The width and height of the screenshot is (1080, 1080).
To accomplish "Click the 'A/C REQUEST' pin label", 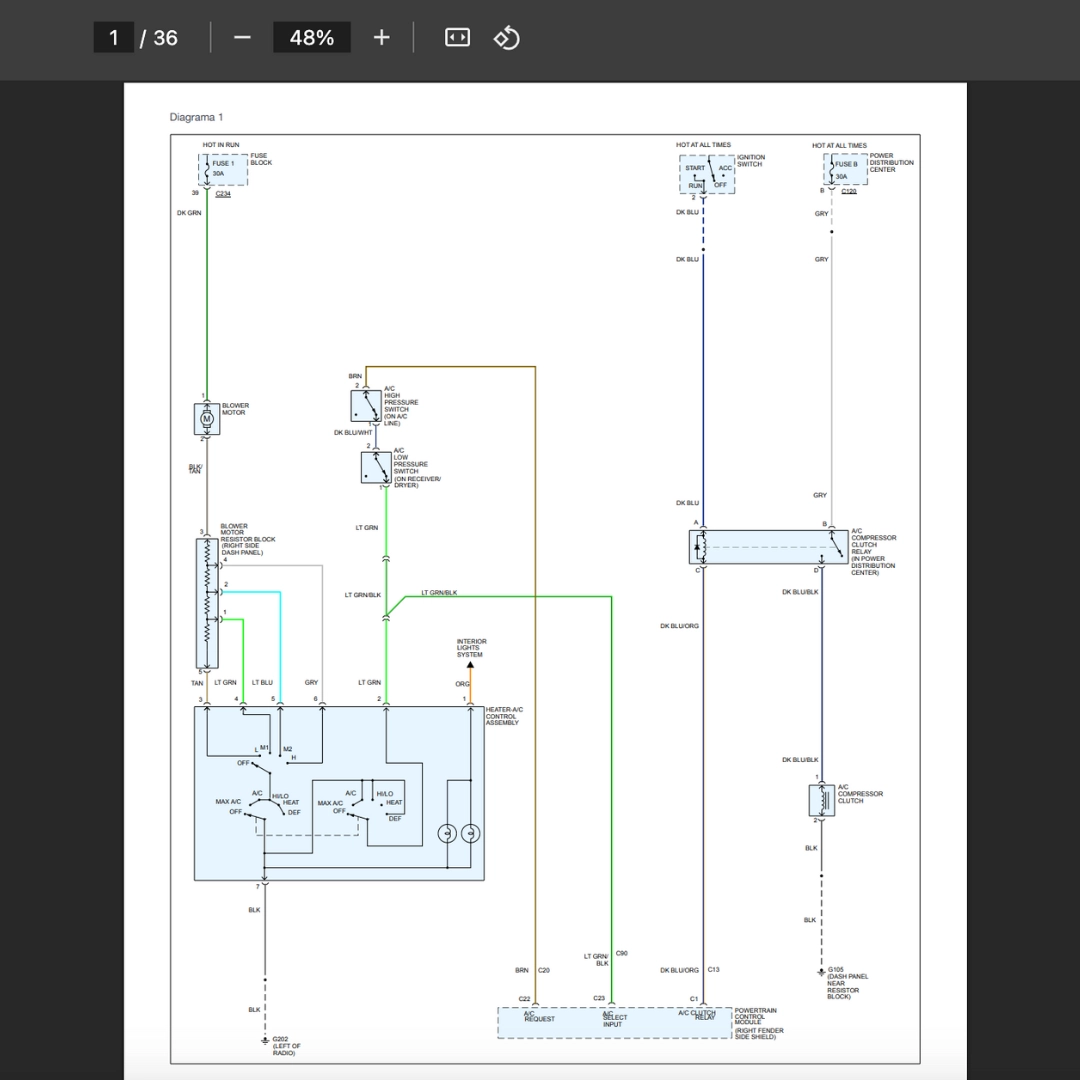I will coord(539,1016).
